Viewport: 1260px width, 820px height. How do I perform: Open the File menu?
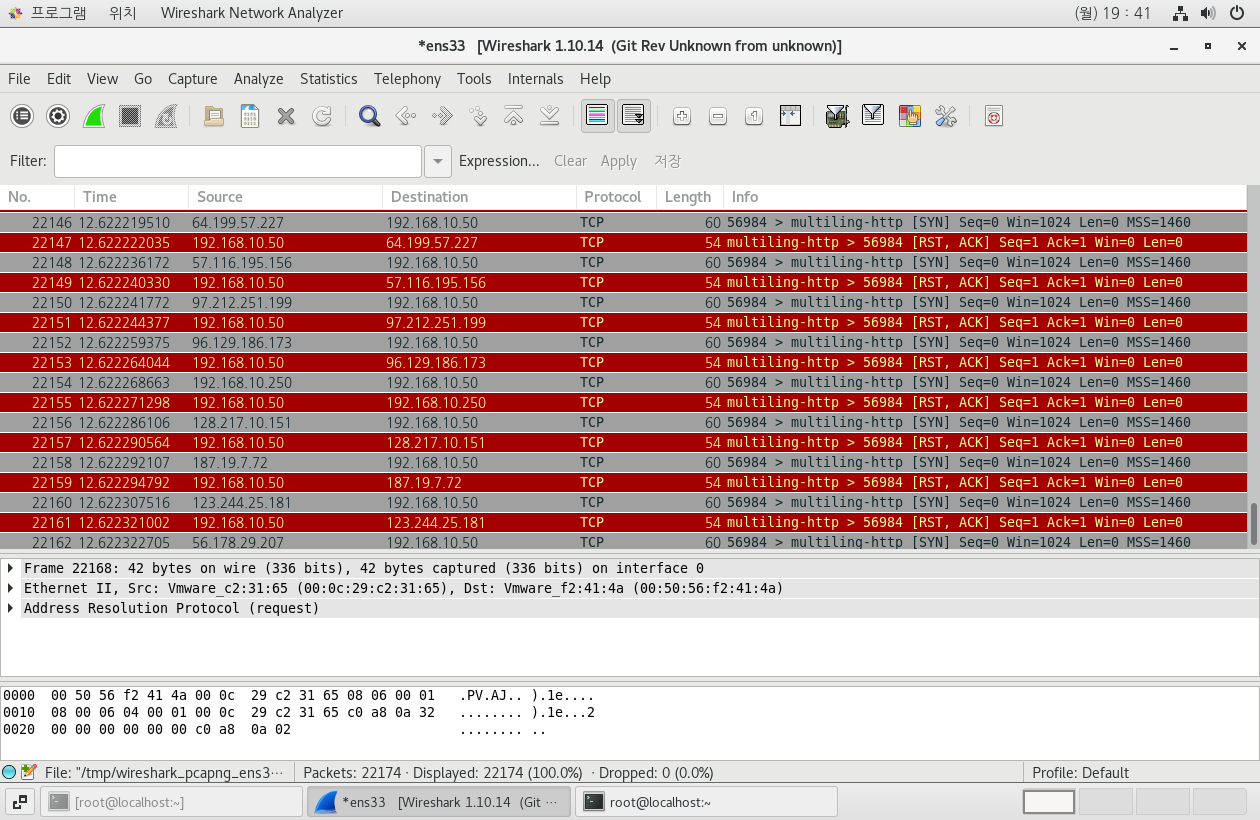pos(19,79)
